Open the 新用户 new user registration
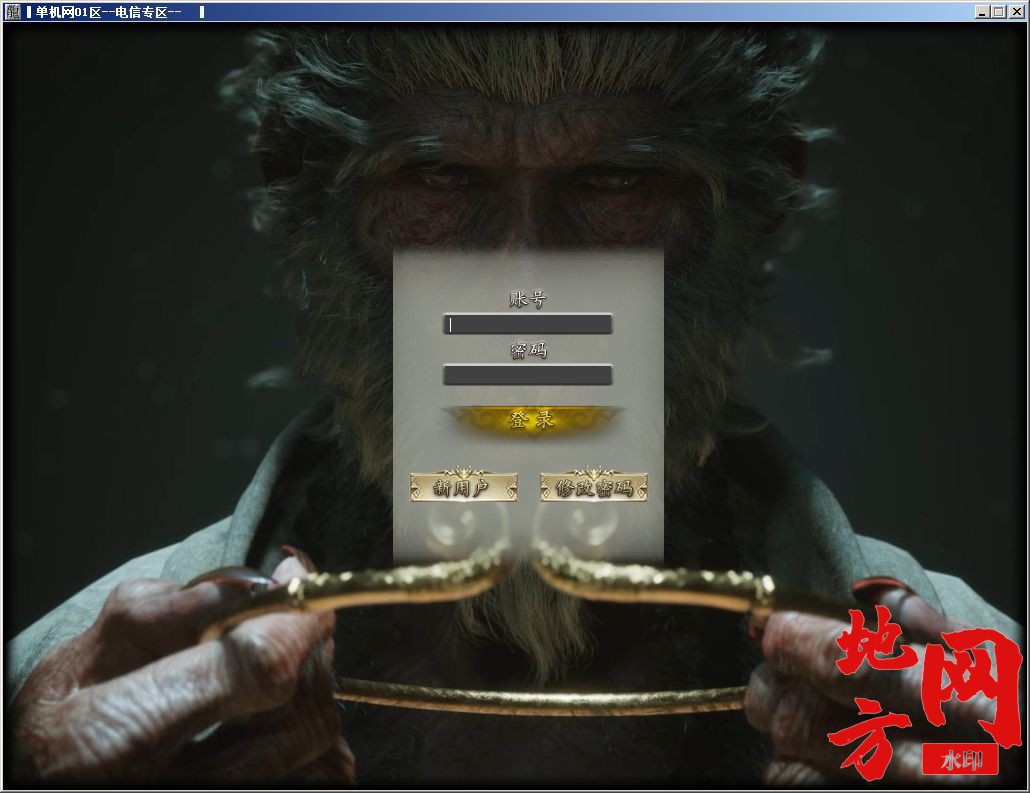The width and height of the screenshot is (1030, 793). tap(463, 487)
